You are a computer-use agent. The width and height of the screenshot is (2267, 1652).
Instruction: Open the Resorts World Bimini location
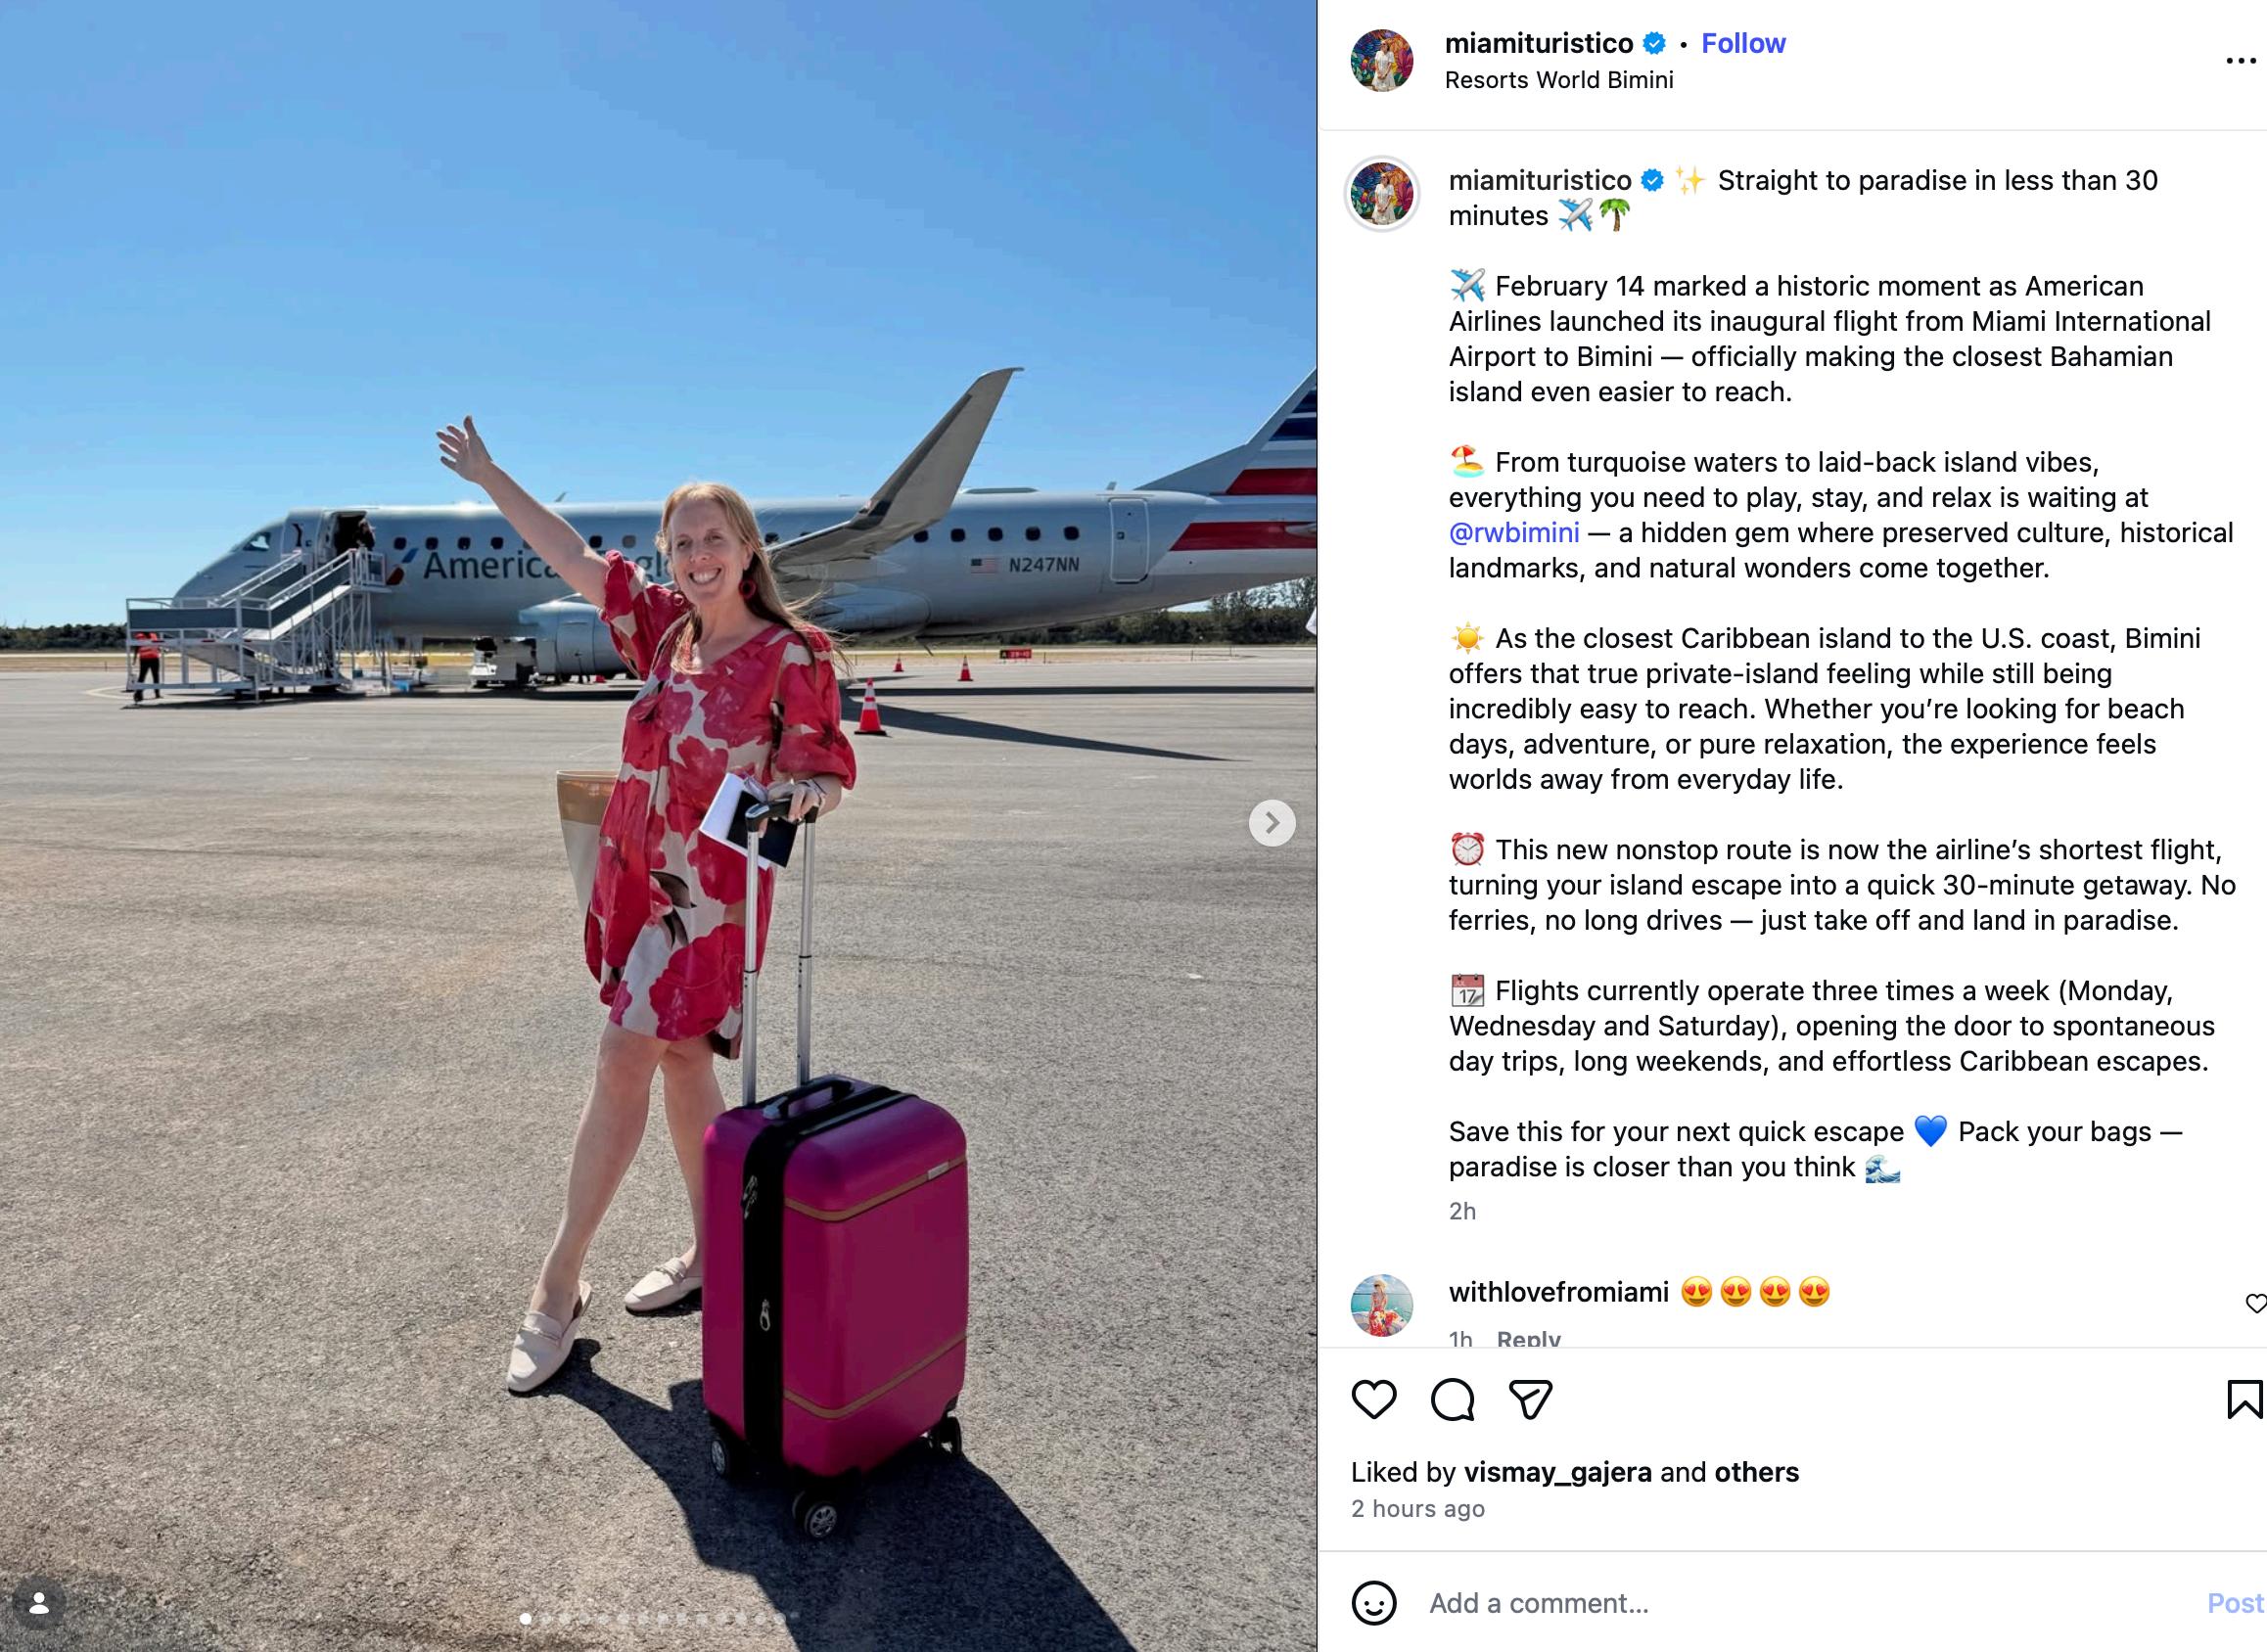[1559, 80]
